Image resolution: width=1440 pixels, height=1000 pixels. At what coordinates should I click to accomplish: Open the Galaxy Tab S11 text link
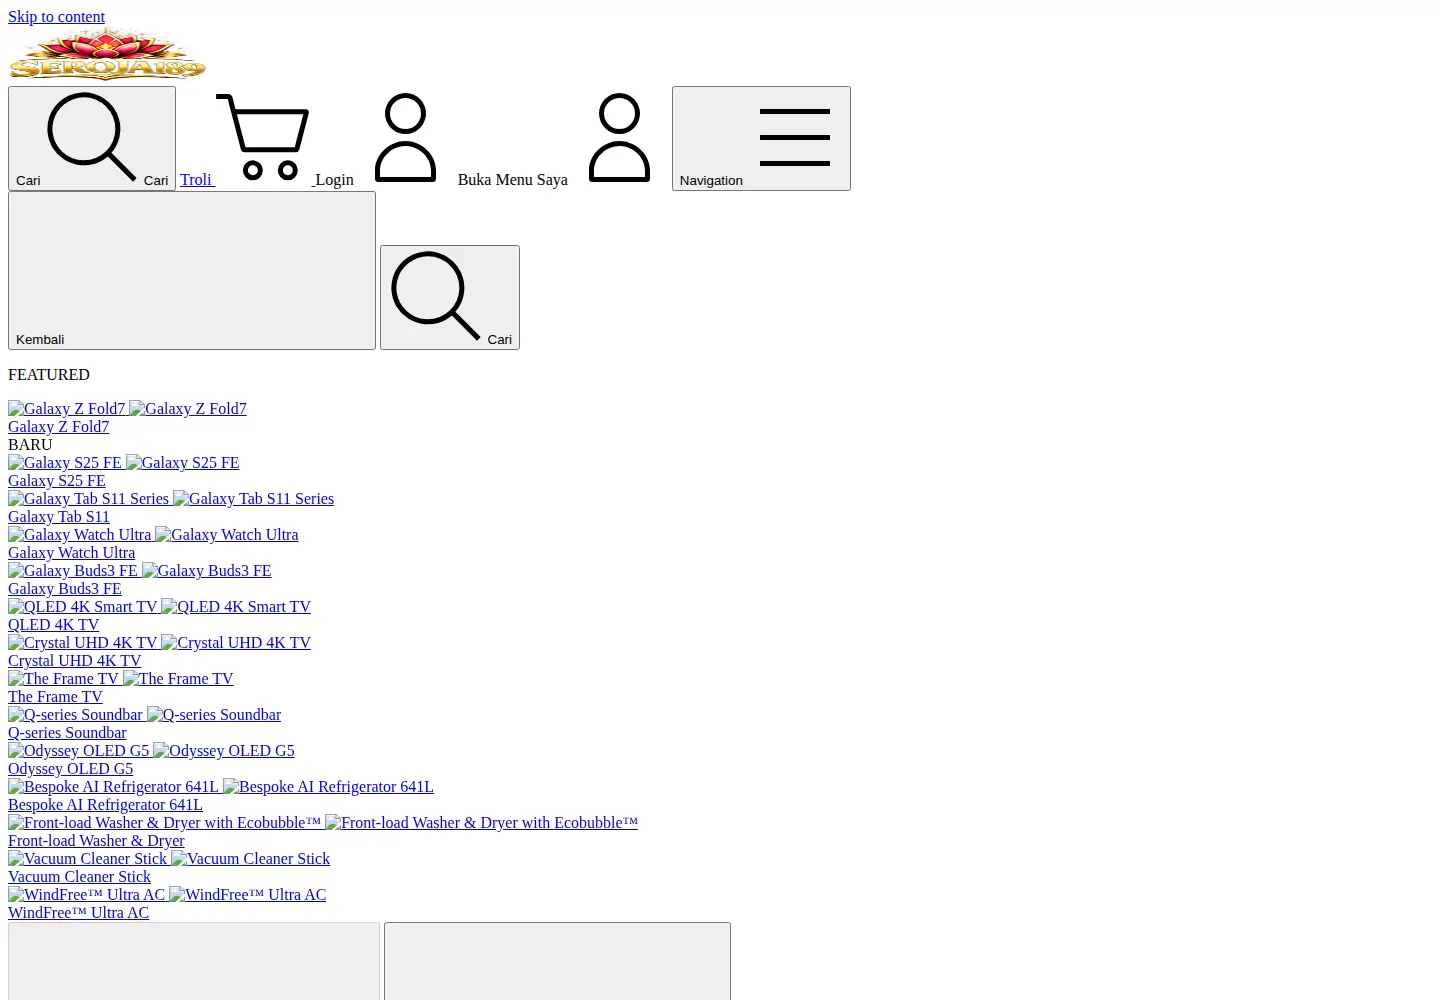click(59, 516)
